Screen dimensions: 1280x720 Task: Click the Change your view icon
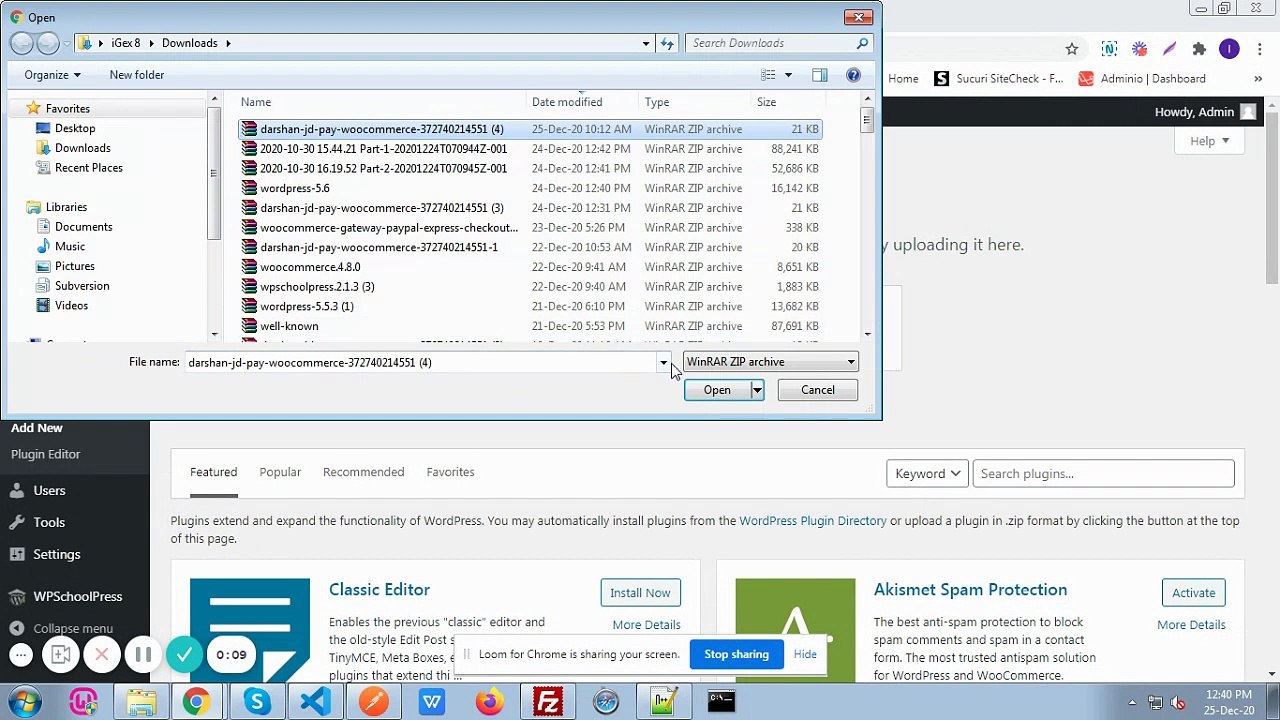(x=768, y=75)
